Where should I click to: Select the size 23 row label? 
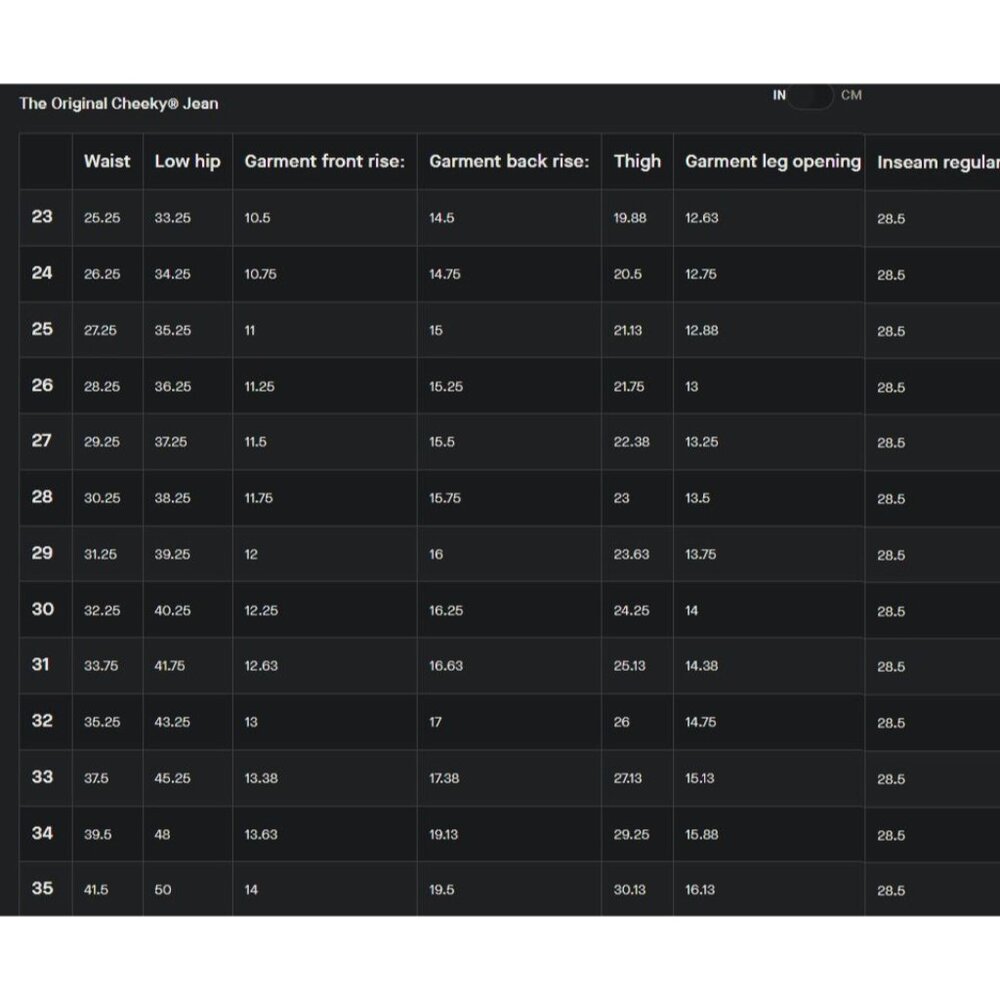pyautogui.click(x=42, y=216)
